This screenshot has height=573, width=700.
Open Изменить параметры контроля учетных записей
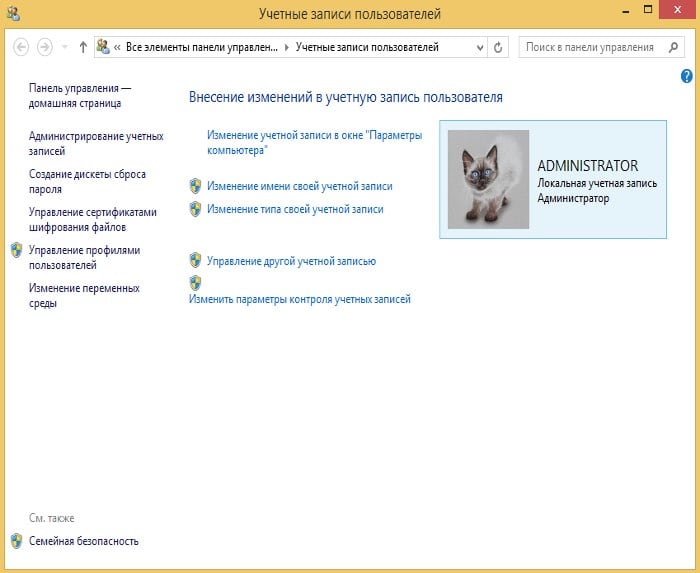pyautogui.click(x=300, y=299)
